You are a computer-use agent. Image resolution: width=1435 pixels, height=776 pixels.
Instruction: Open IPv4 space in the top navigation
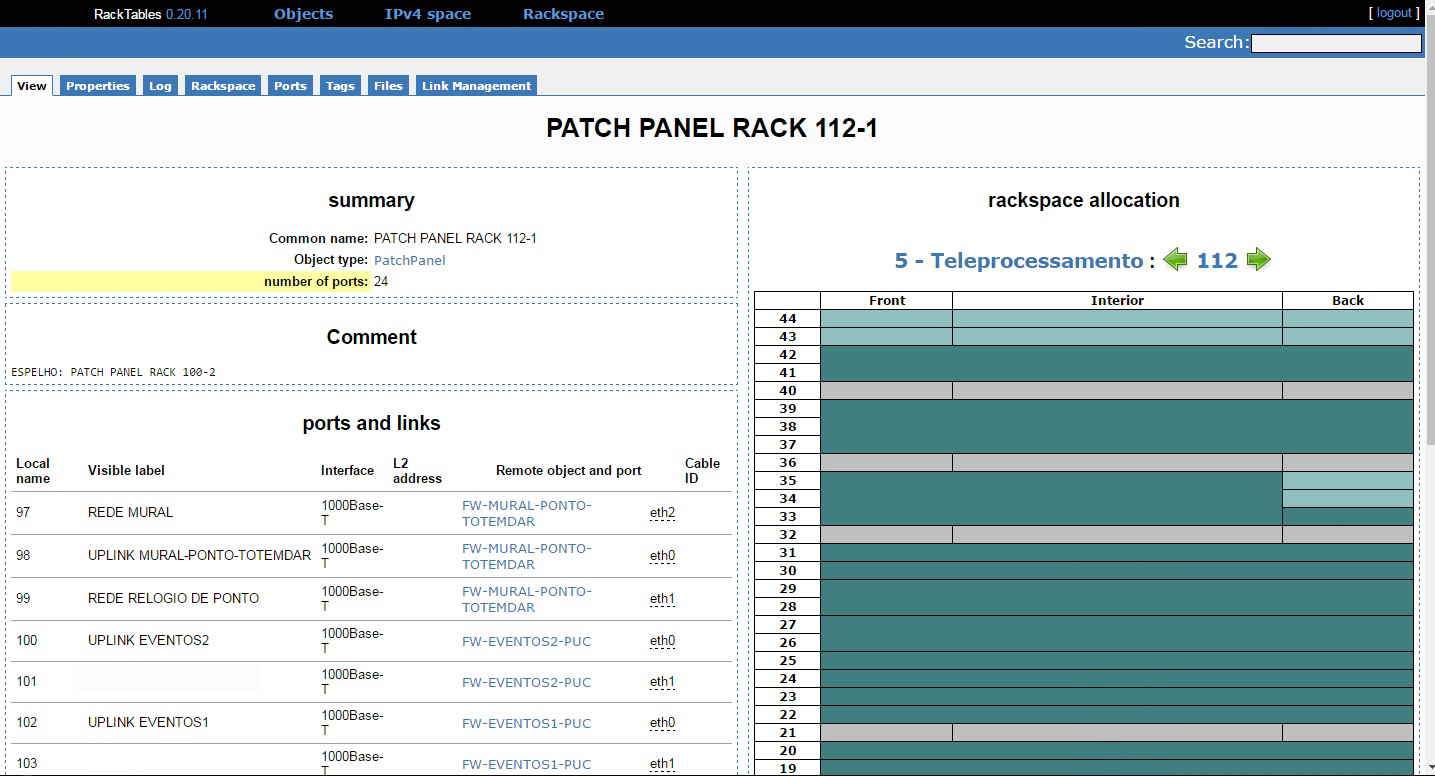pyautogui.click(x=428, y=14)
